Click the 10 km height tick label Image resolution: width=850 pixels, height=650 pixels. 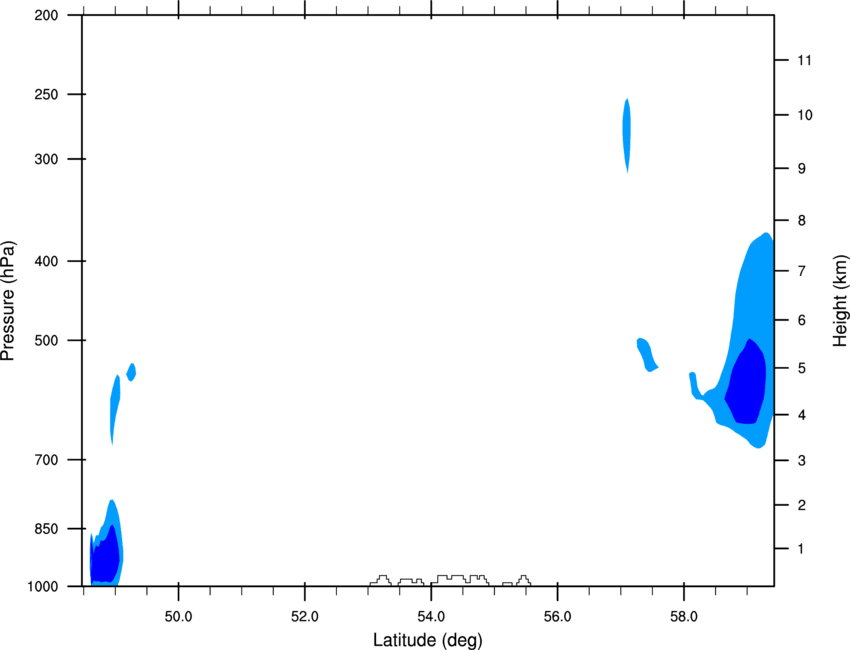[x=805, y=115]
